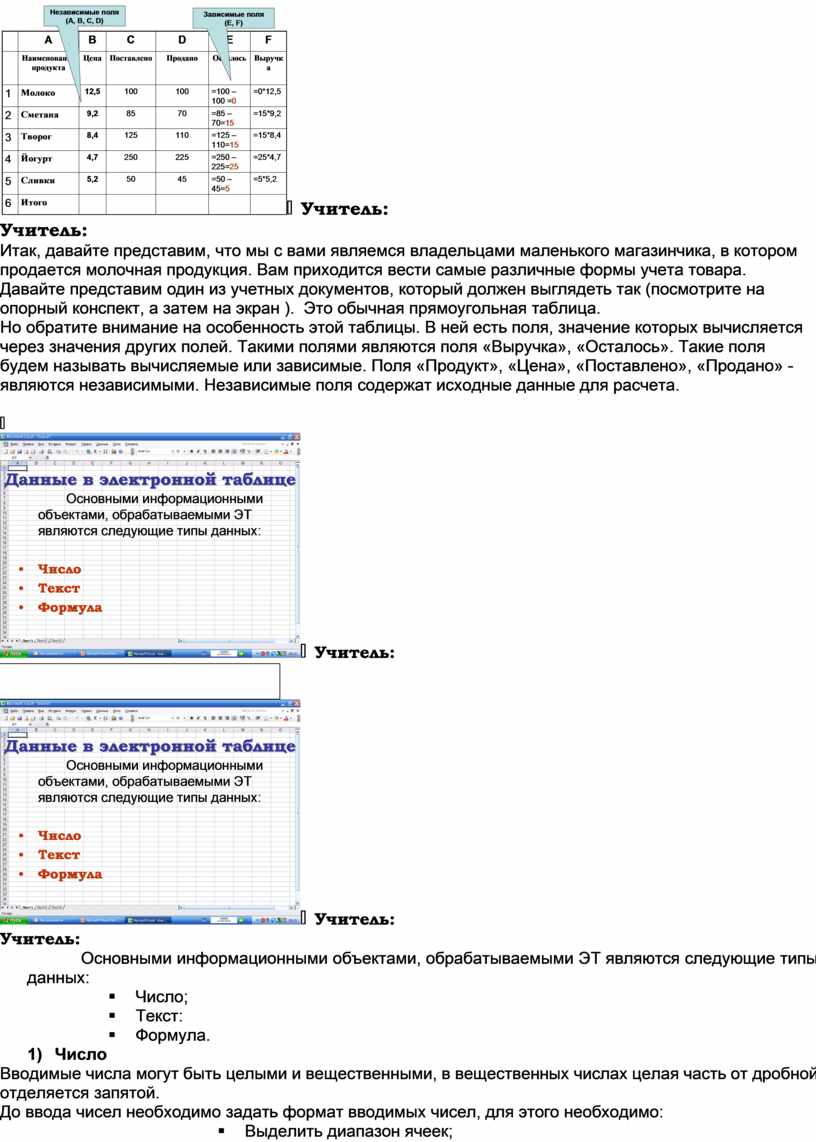Screen dimensions: 816x1142
Task: Click the 'Сметана' product cell
Action: click(x=49, y=118)
